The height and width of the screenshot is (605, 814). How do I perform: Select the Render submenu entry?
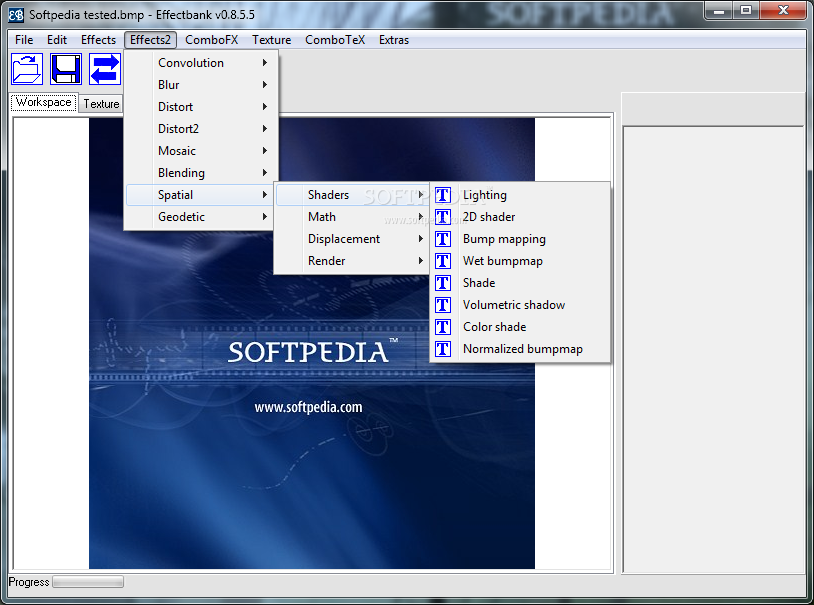click(x=352, y=261)
